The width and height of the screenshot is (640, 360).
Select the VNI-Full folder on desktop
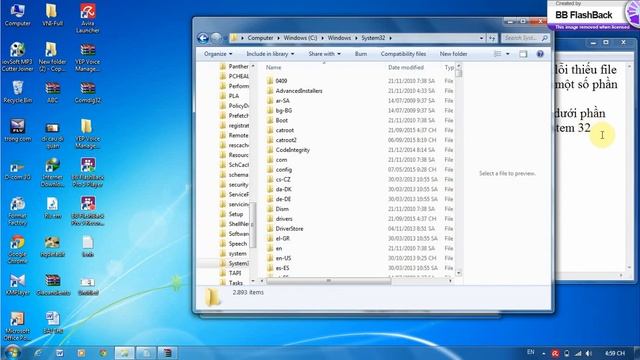click(52, 15)
